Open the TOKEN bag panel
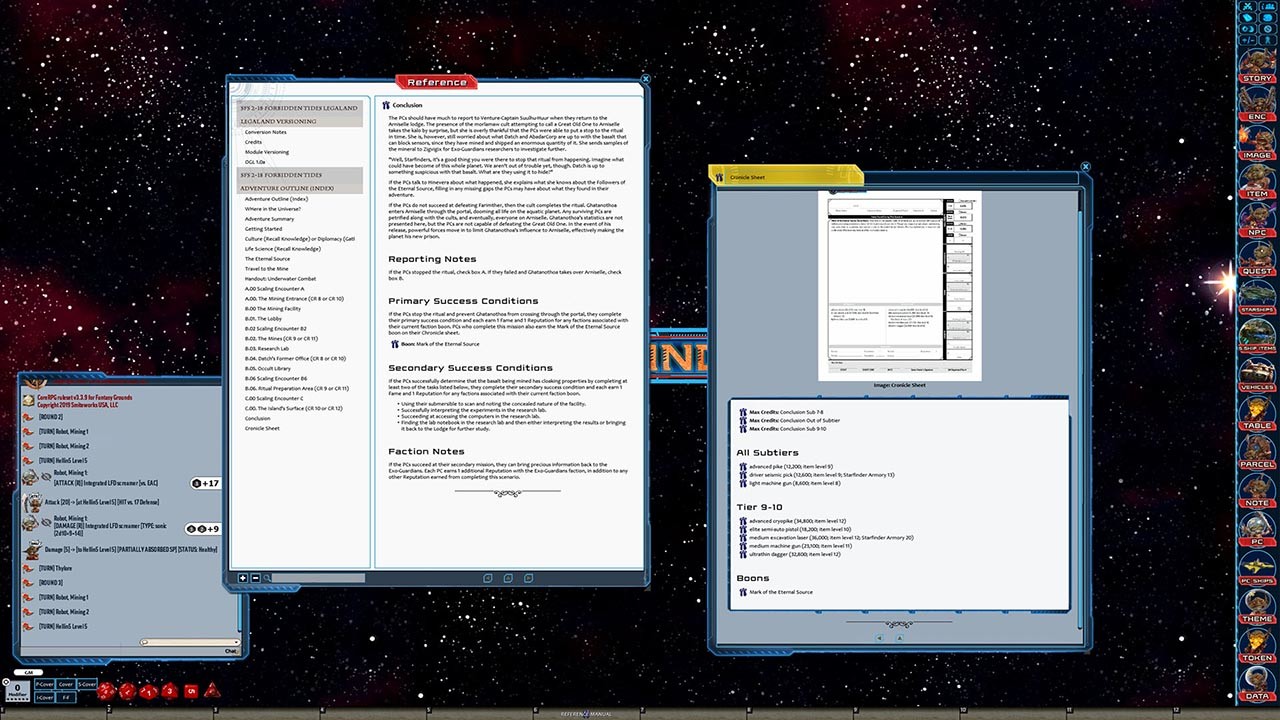The image size is (1280, 720). click(1257, 657)
